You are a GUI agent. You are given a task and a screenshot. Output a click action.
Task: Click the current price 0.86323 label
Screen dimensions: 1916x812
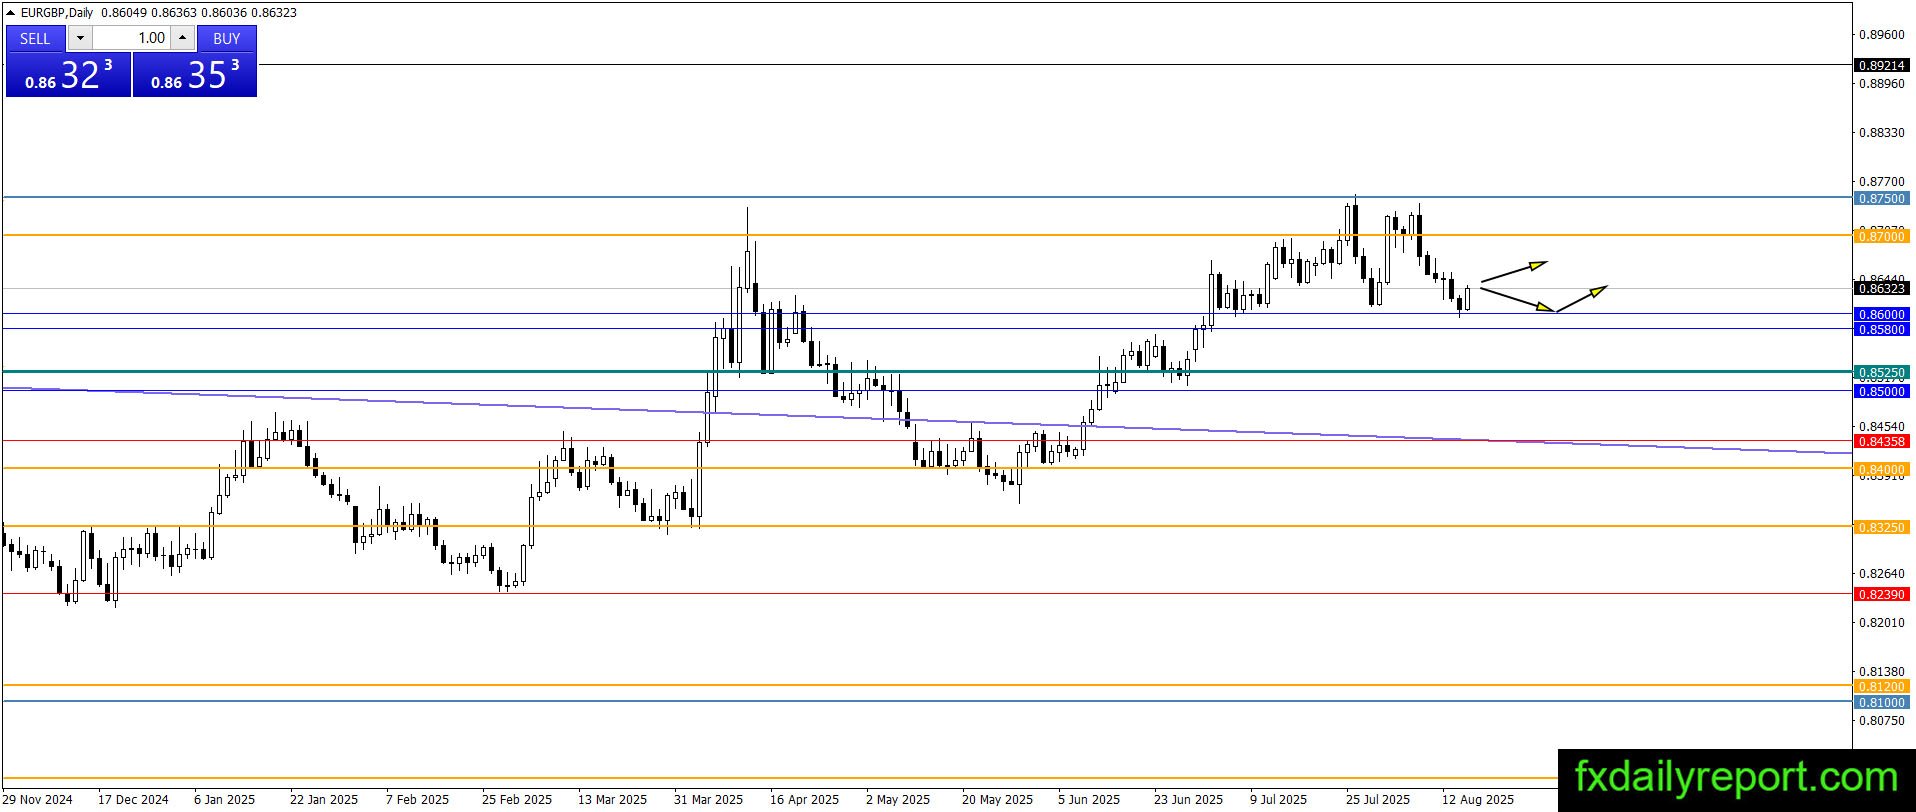click(x=1881, y=288)
